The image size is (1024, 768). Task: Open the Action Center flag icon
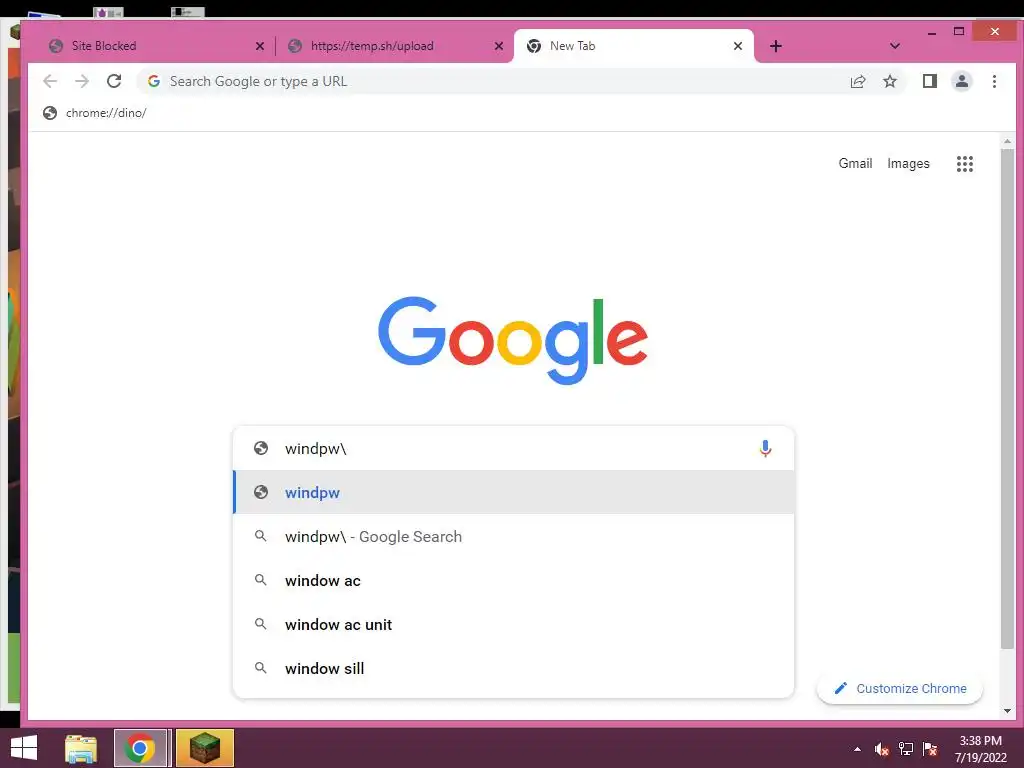click(930, 749)
